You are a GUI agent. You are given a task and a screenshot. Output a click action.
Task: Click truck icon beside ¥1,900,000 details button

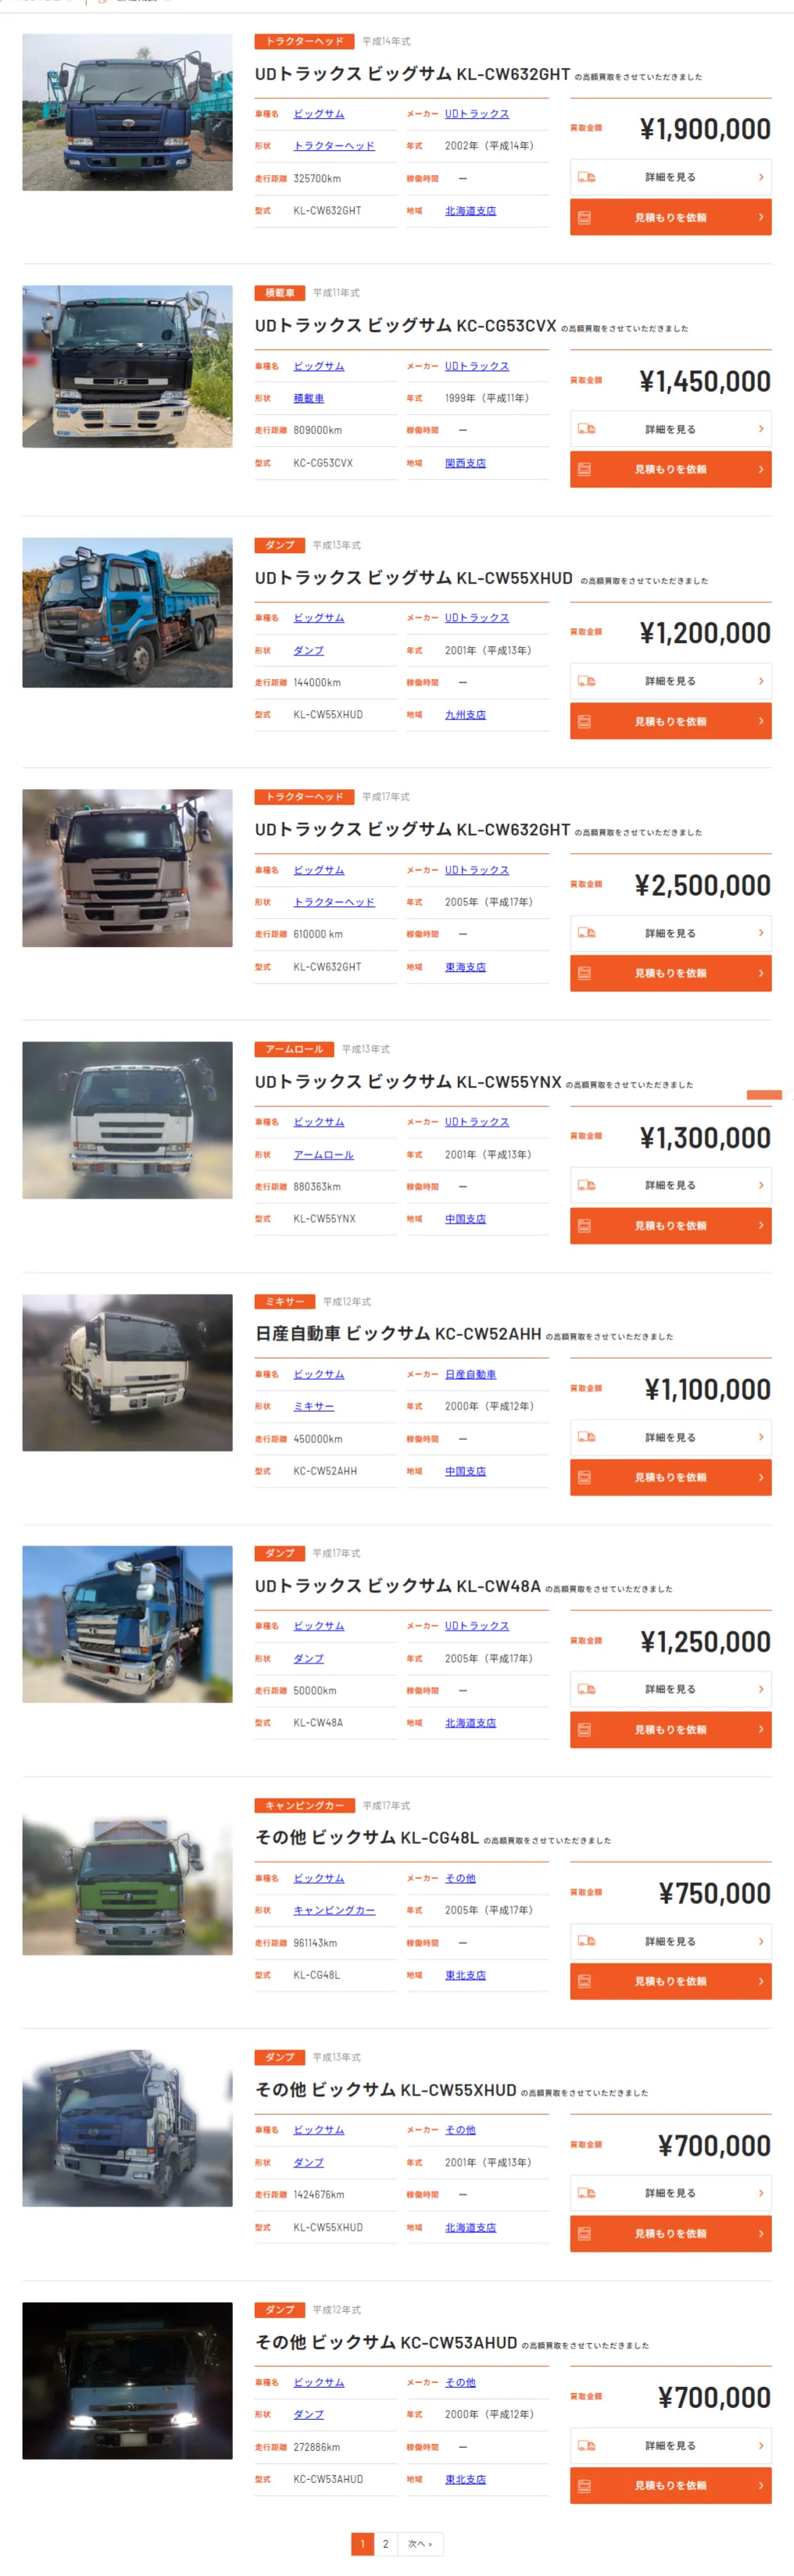587,177
